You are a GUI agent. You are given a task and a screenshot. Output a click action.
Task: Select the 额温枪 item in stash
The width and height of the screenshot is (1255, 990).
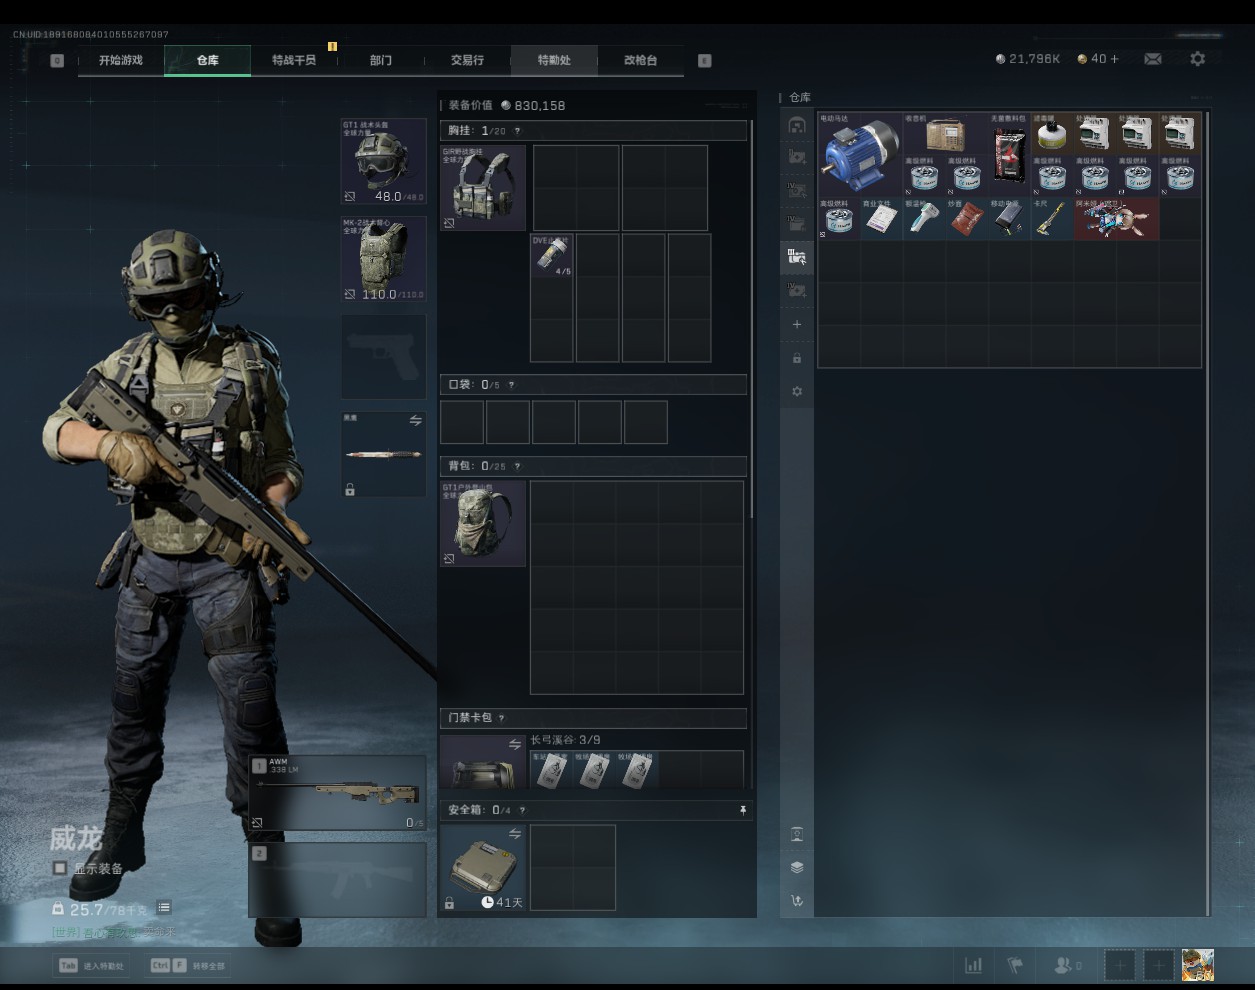click(x=924, y=218)
